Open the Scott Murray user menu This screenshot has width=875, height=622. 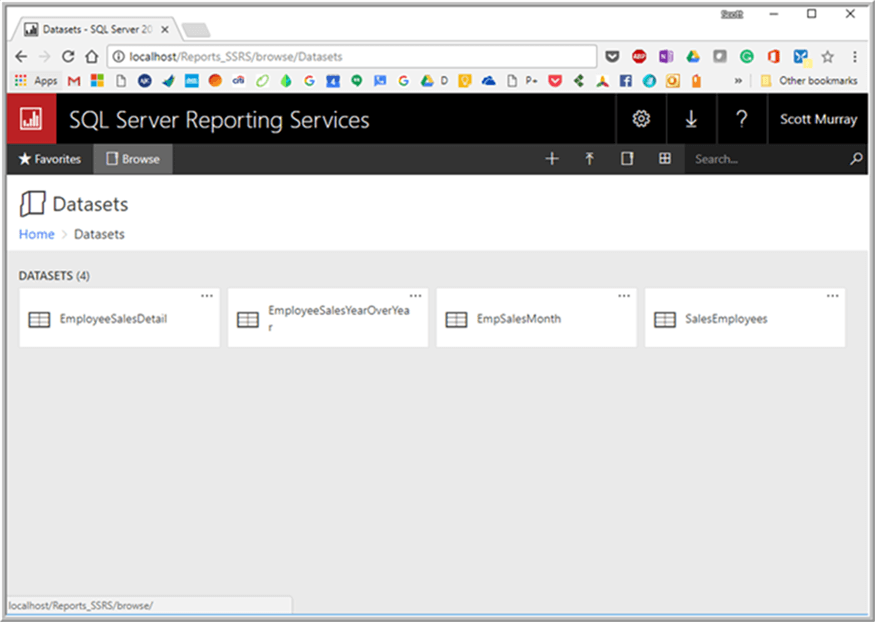(x=818, y=119)
